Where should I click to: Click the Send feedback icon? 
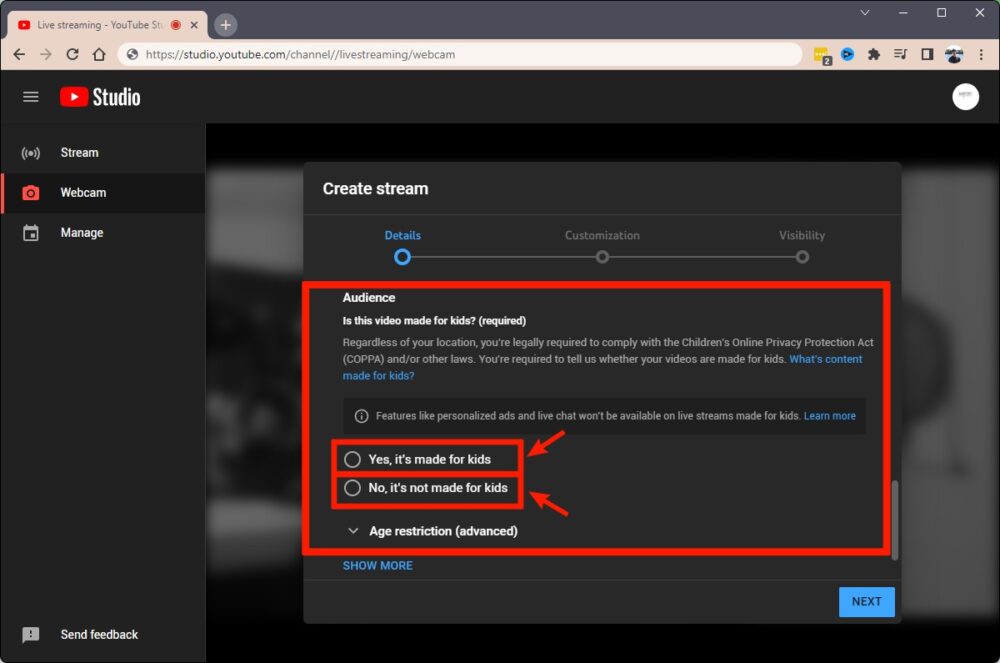[31, 635]
